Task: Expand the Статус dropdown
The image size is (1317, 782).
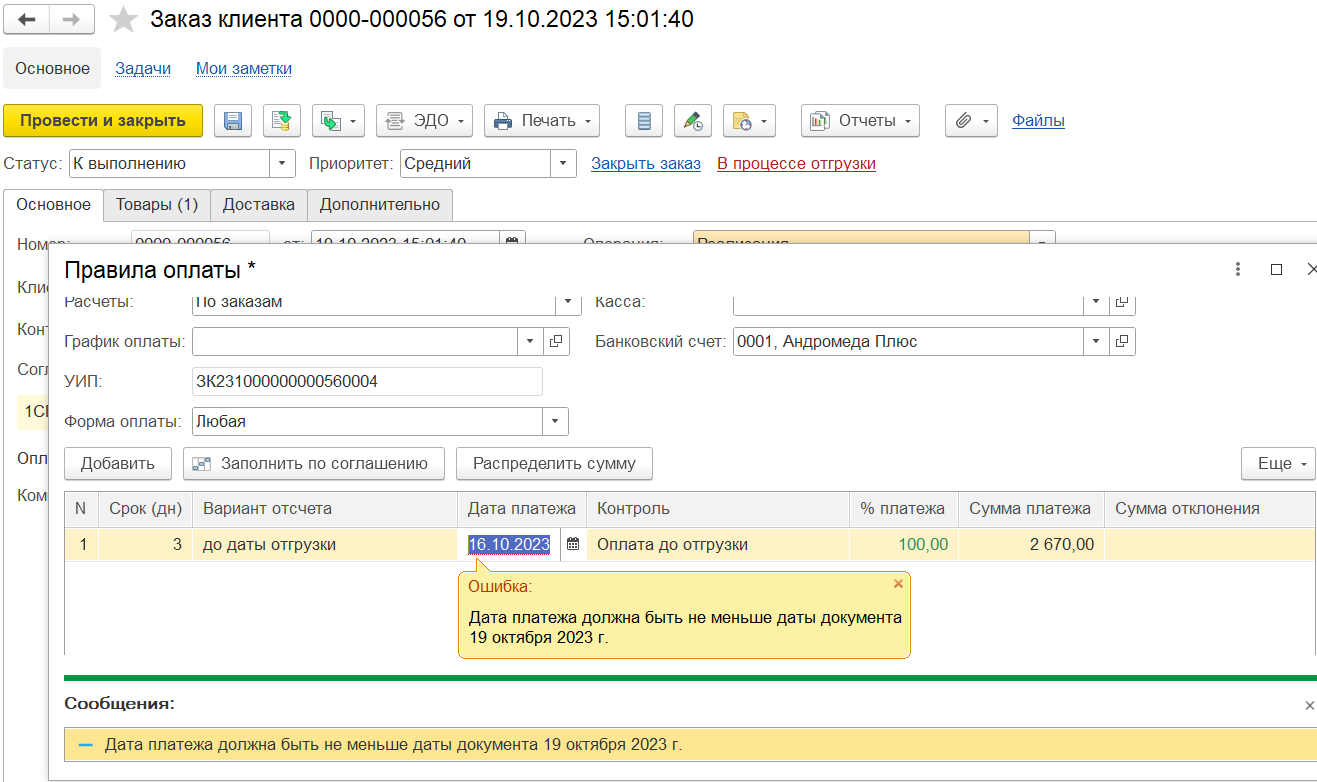Action: [x=283, y=164]
